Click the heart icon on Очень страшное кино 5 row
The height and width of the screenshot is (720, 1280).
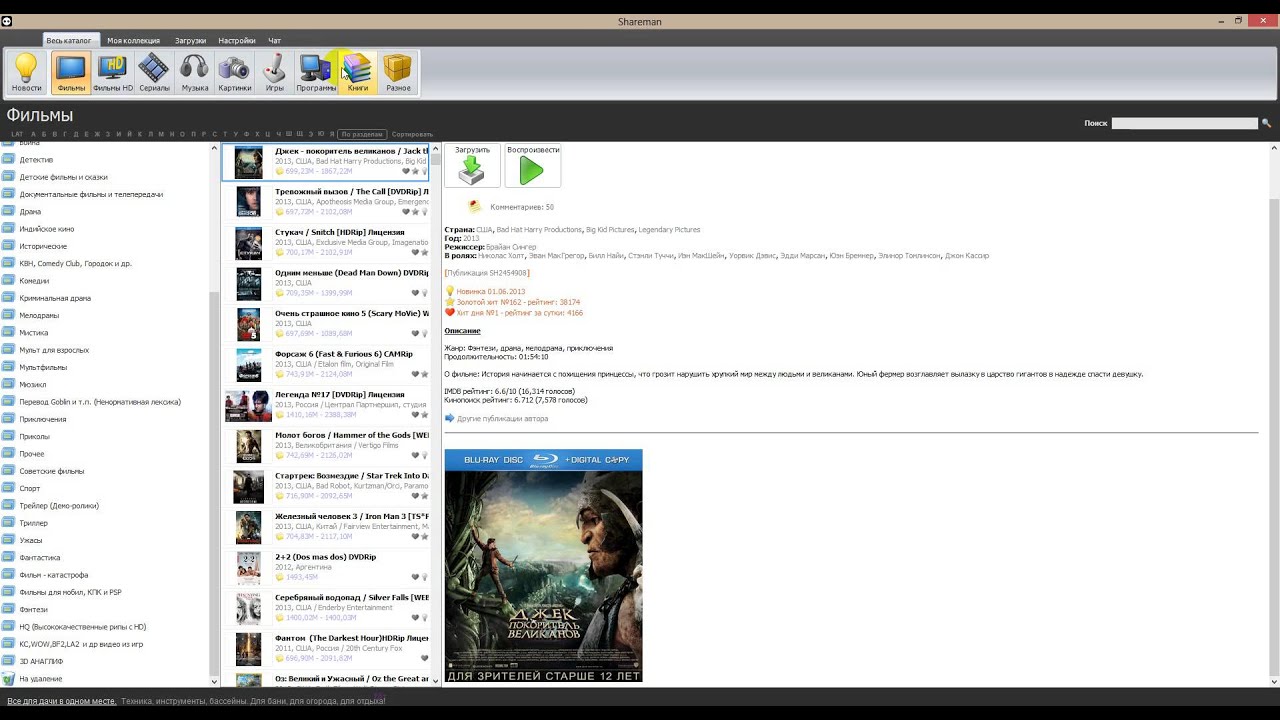(x=415, y=333)
